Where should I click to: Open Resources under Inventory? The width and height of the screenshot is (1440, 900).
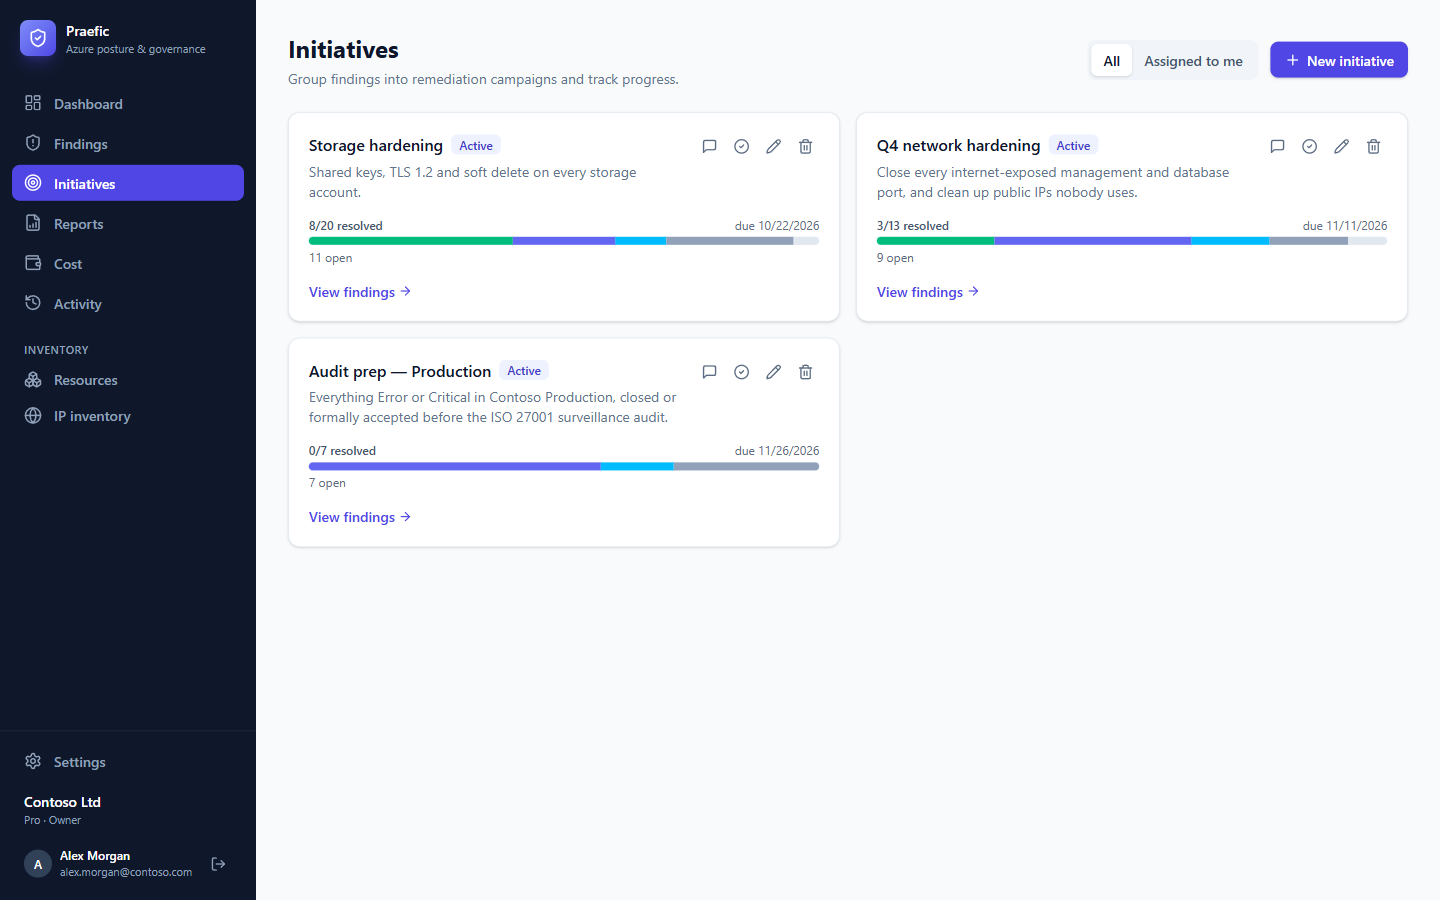(128, 380)
